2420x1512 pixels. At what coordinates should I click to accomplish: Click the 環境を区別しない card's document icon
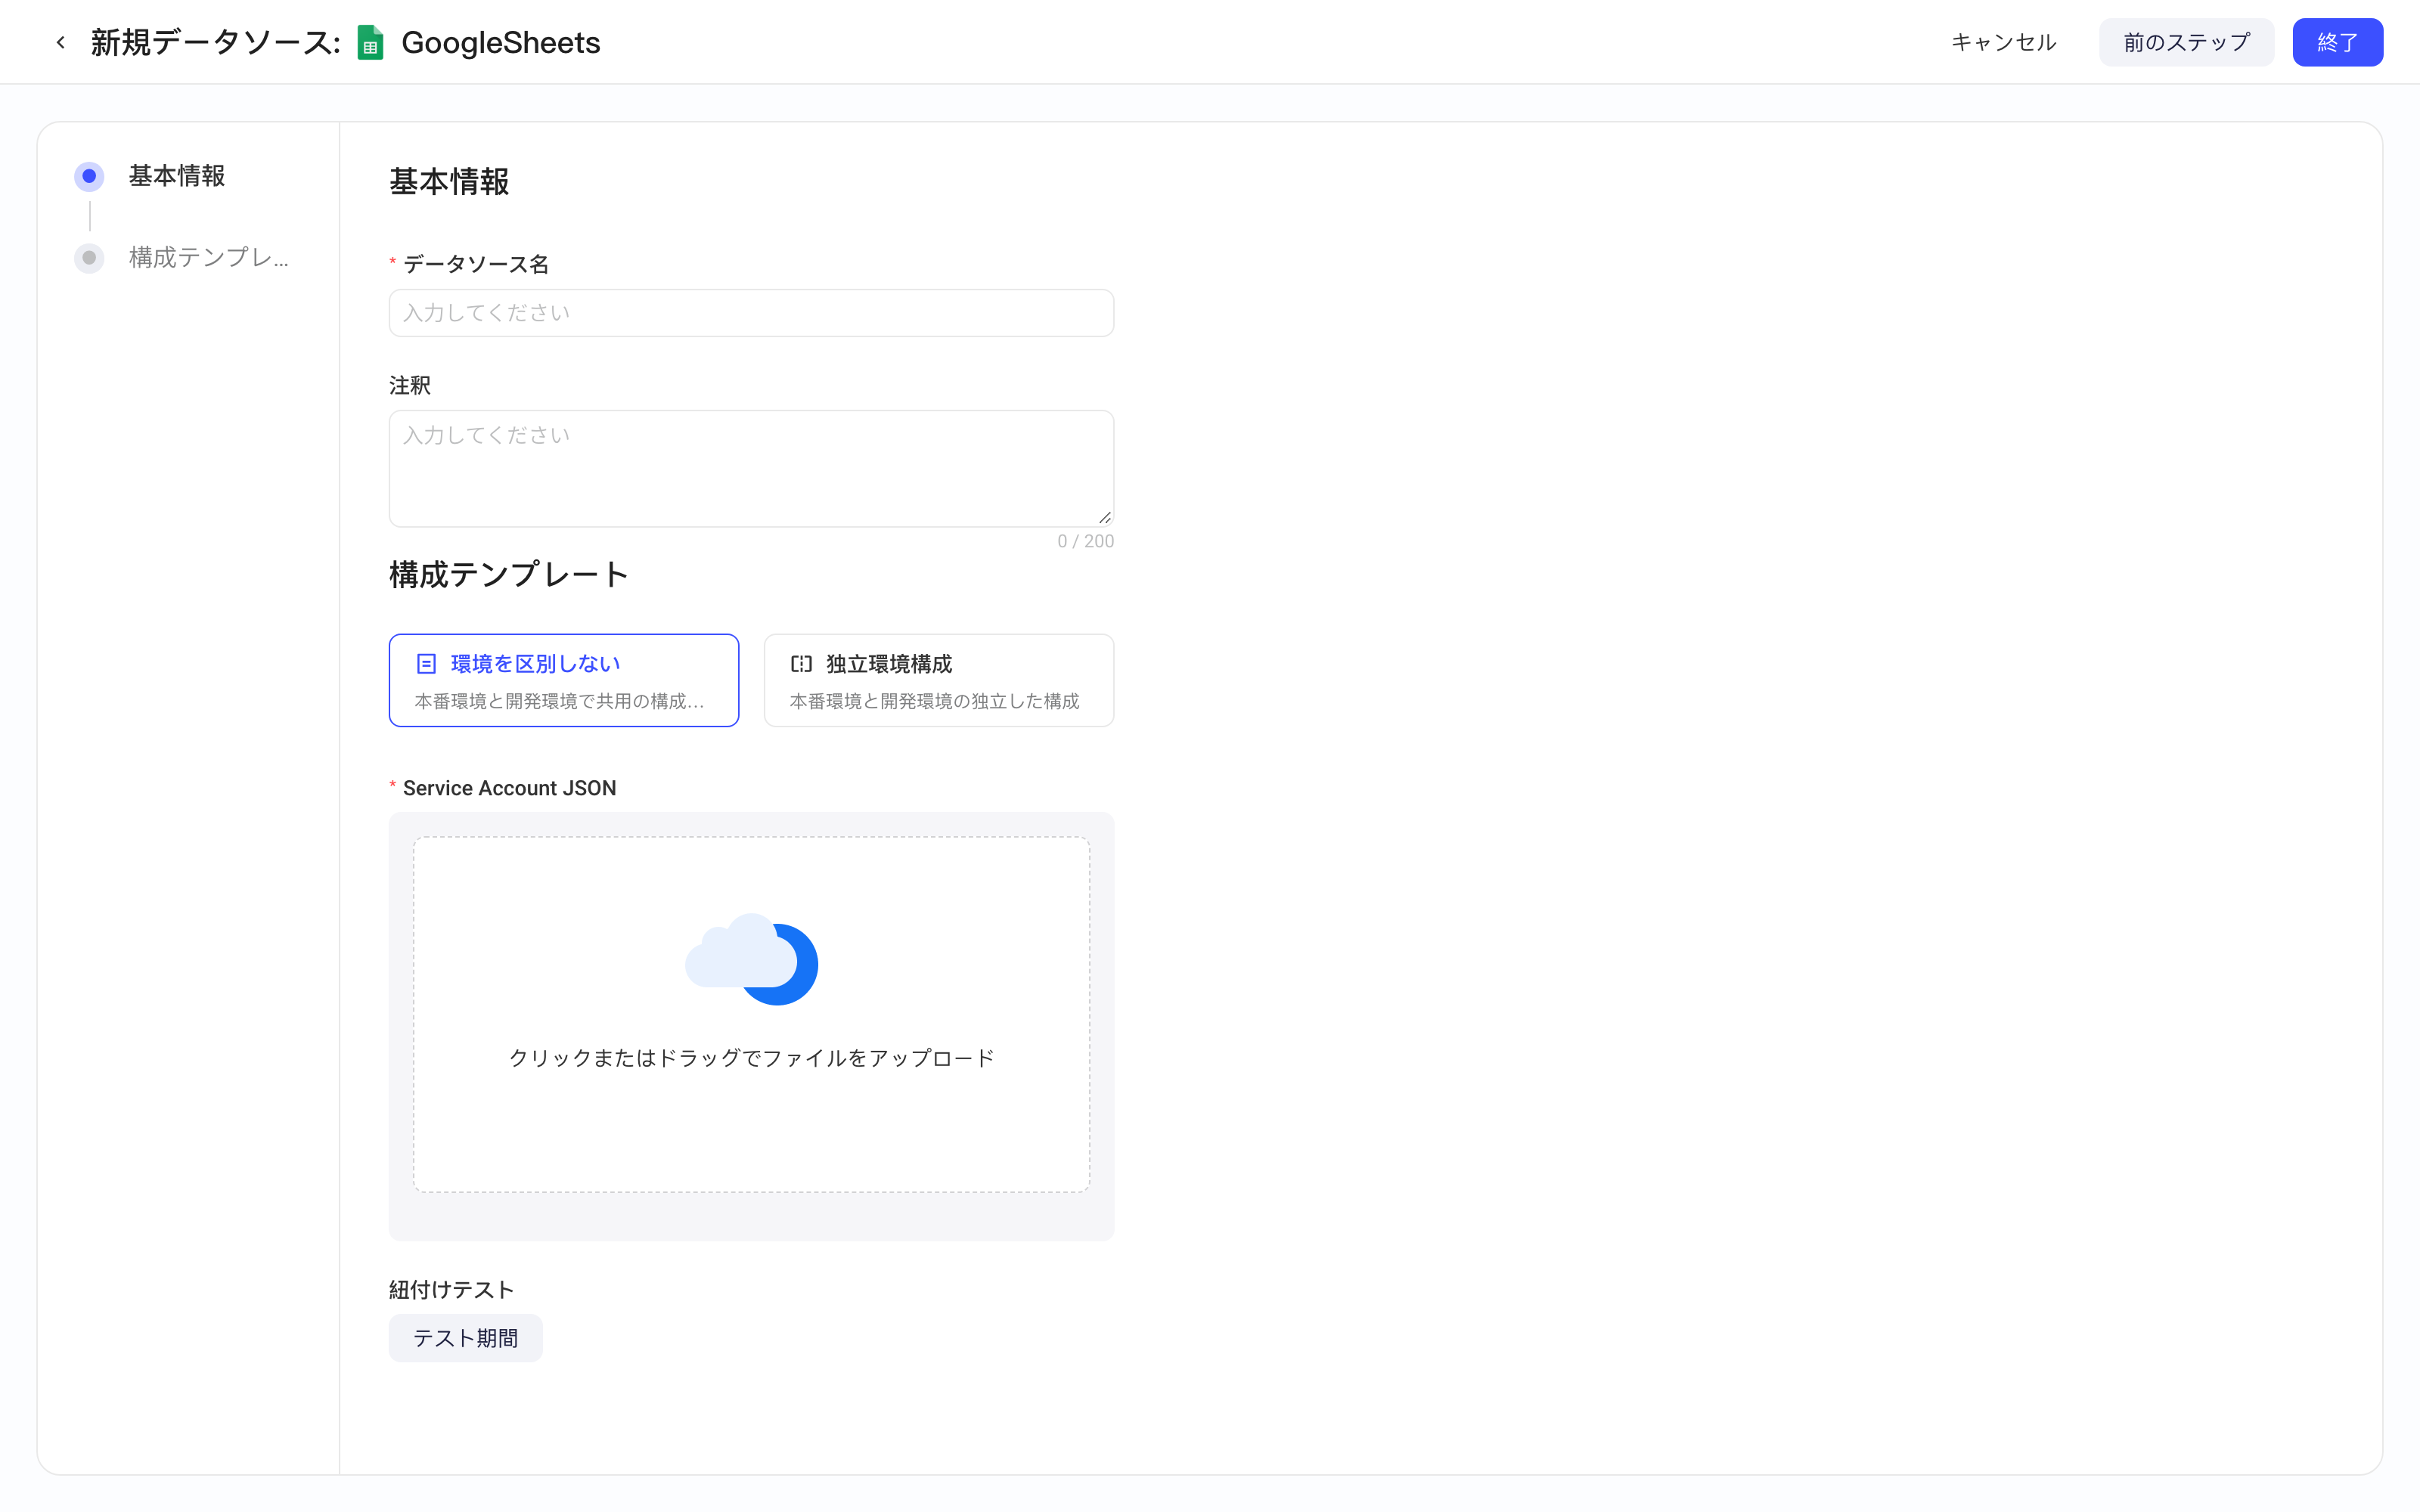tap(426, 664)
